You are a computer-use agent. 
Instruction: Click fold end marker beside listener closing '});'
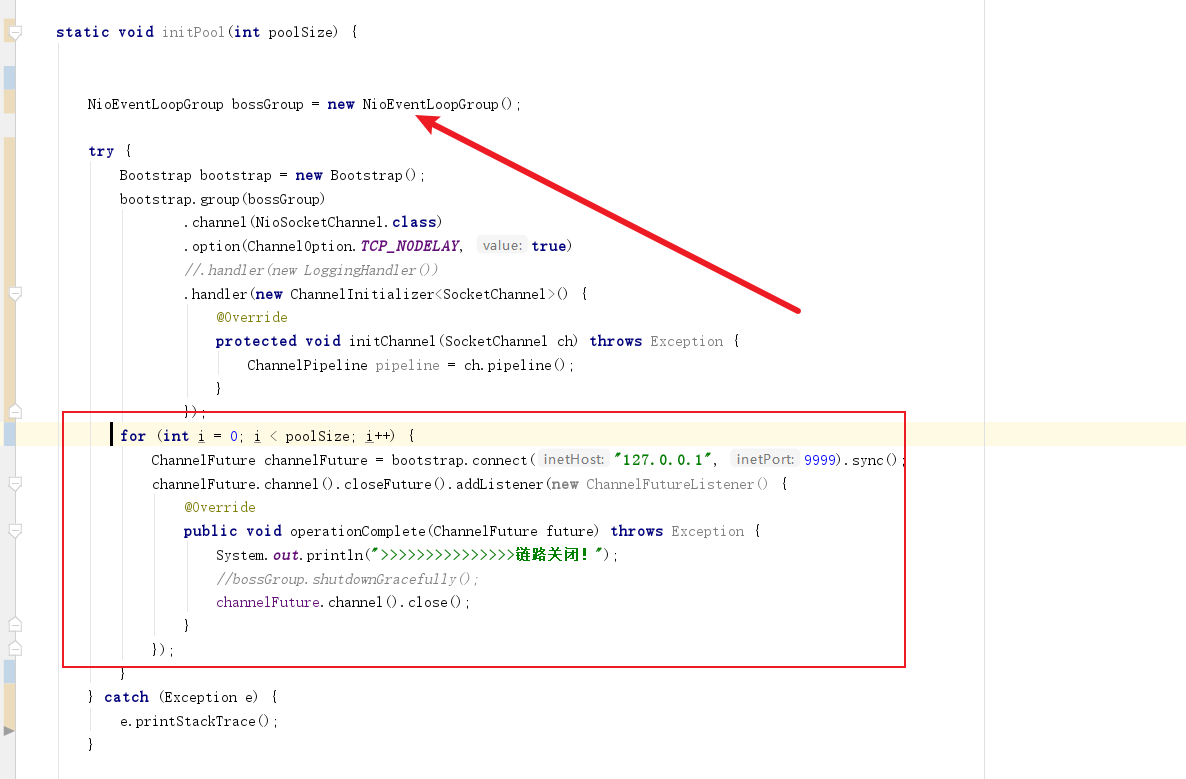tap(14, 649)
